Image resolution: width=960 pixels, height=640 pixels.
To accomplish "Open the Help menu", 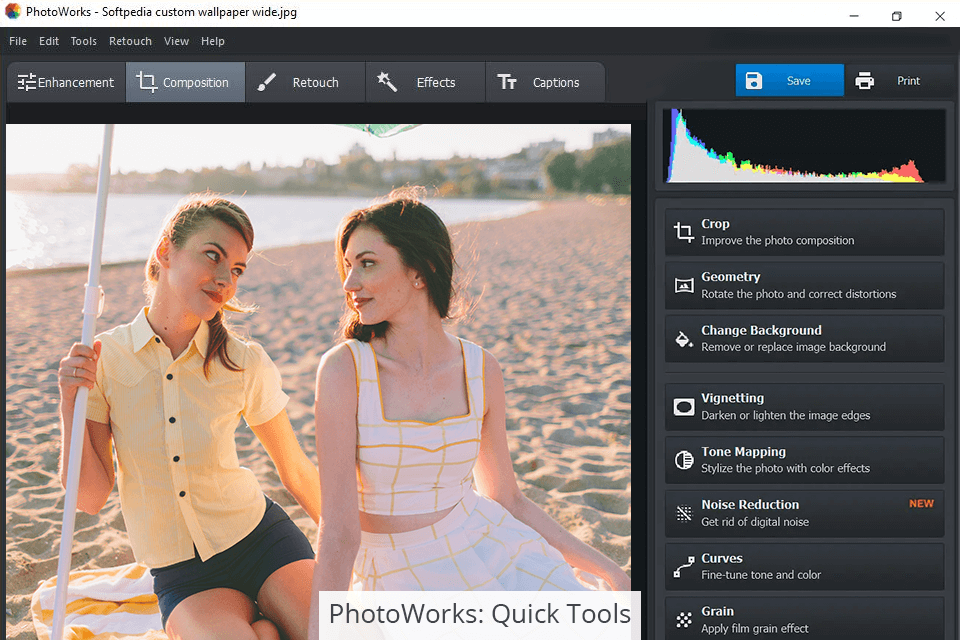I will [212, 41].
